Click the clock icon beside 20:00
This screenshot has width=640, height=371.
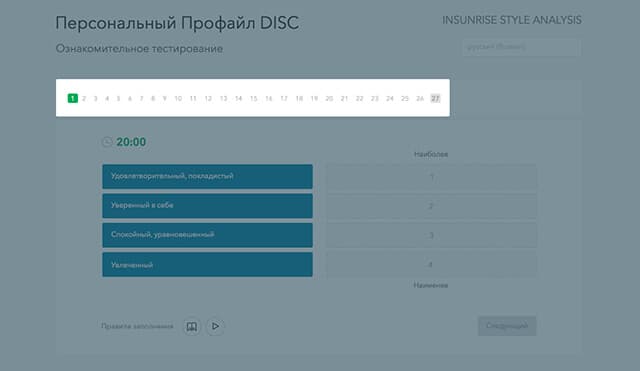[x=107, y=142]
